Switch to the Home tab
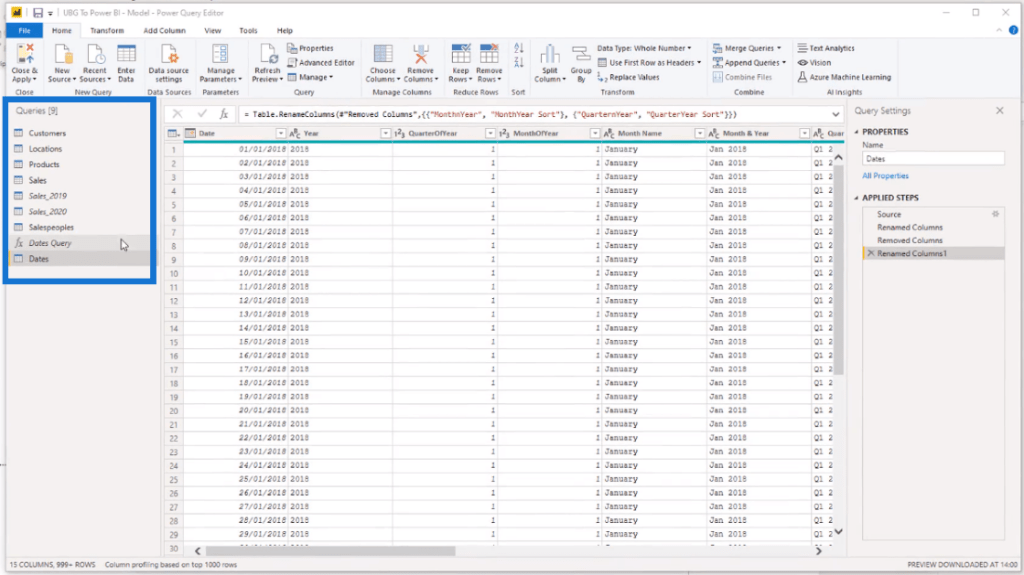The image size is (1024, 575). pyautogui.click(x=61, y=31)
